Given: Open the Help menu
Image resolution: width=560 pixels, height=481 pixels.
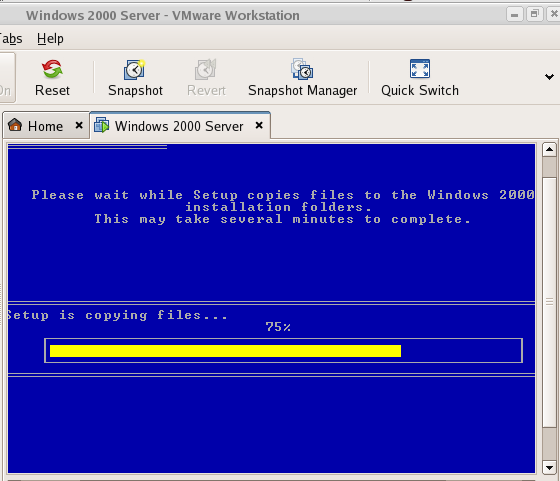Looking at the screenshot, I should tap(50, 38).
